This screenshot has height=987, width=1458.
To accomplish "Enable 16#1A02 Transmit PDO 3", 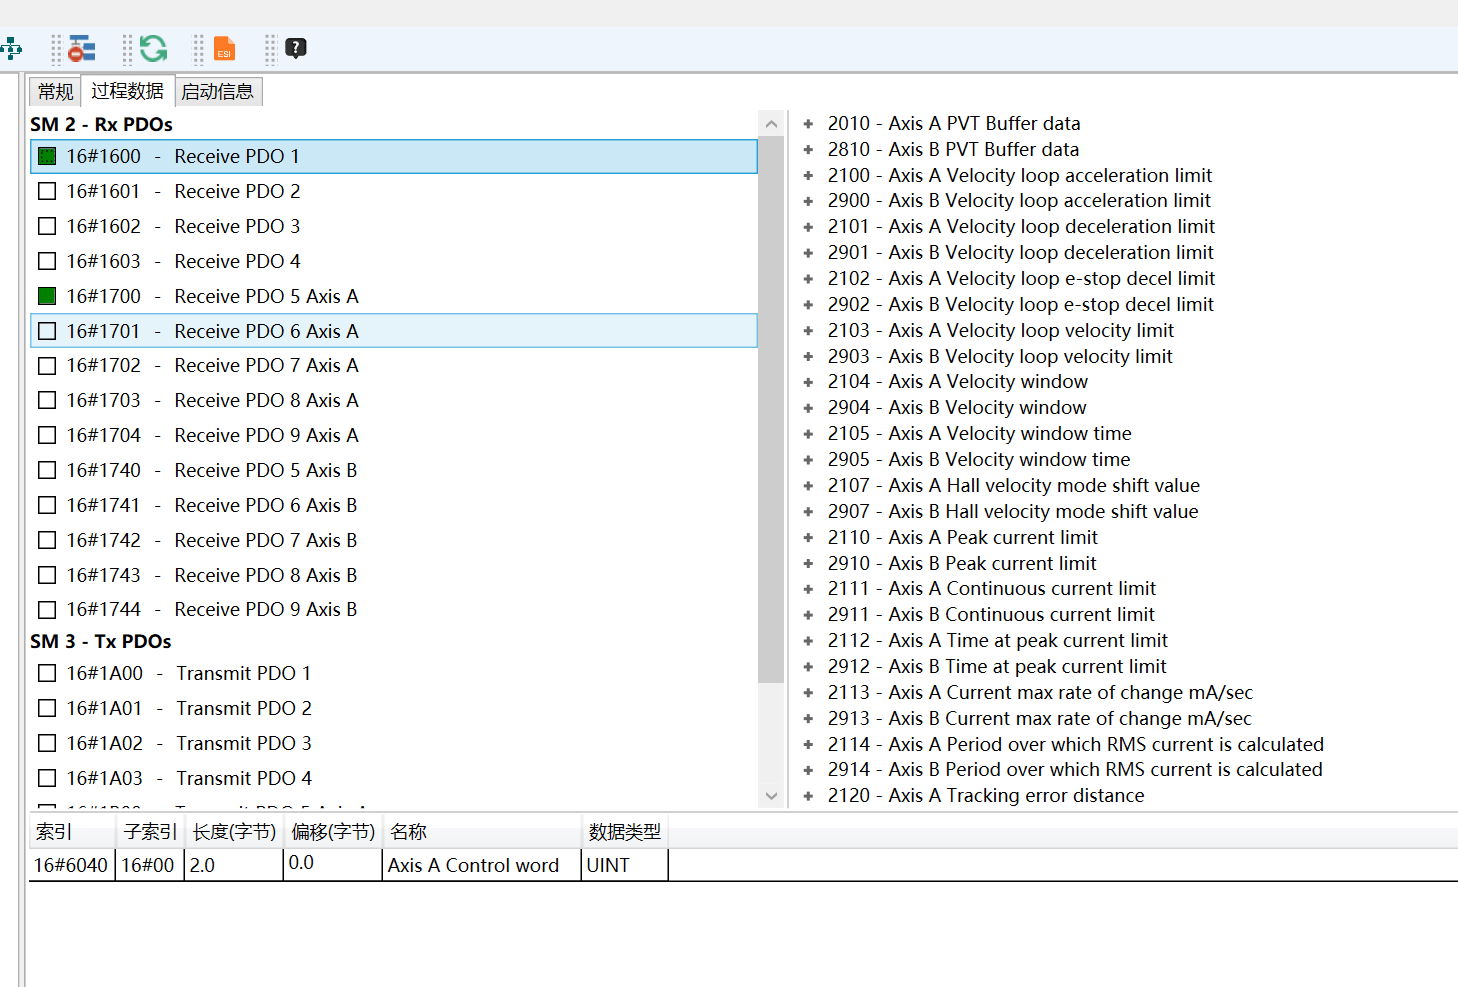I will (x=47, y=743).
